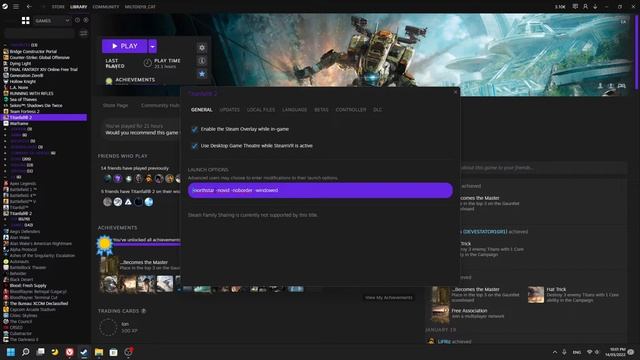Click the library search box
Screen dimensions: 640x360
[39, 33]
